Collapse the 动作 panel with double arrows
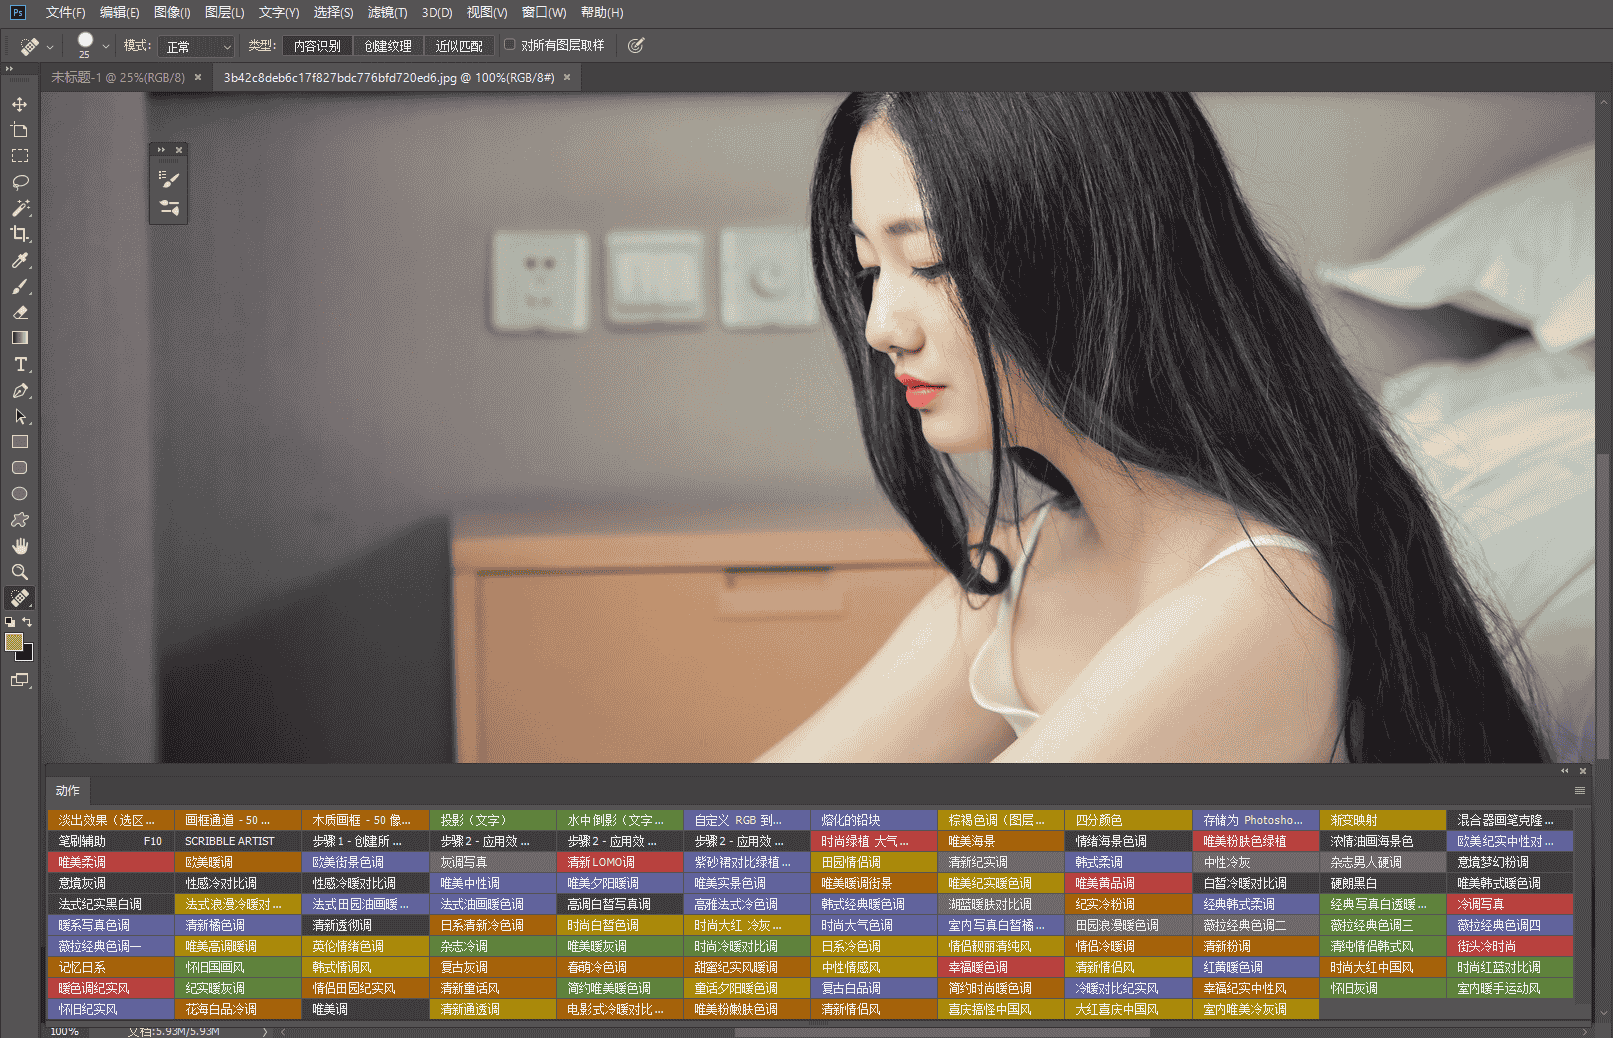The height and width of the screenshot is (1038, 1613). 1565,771
